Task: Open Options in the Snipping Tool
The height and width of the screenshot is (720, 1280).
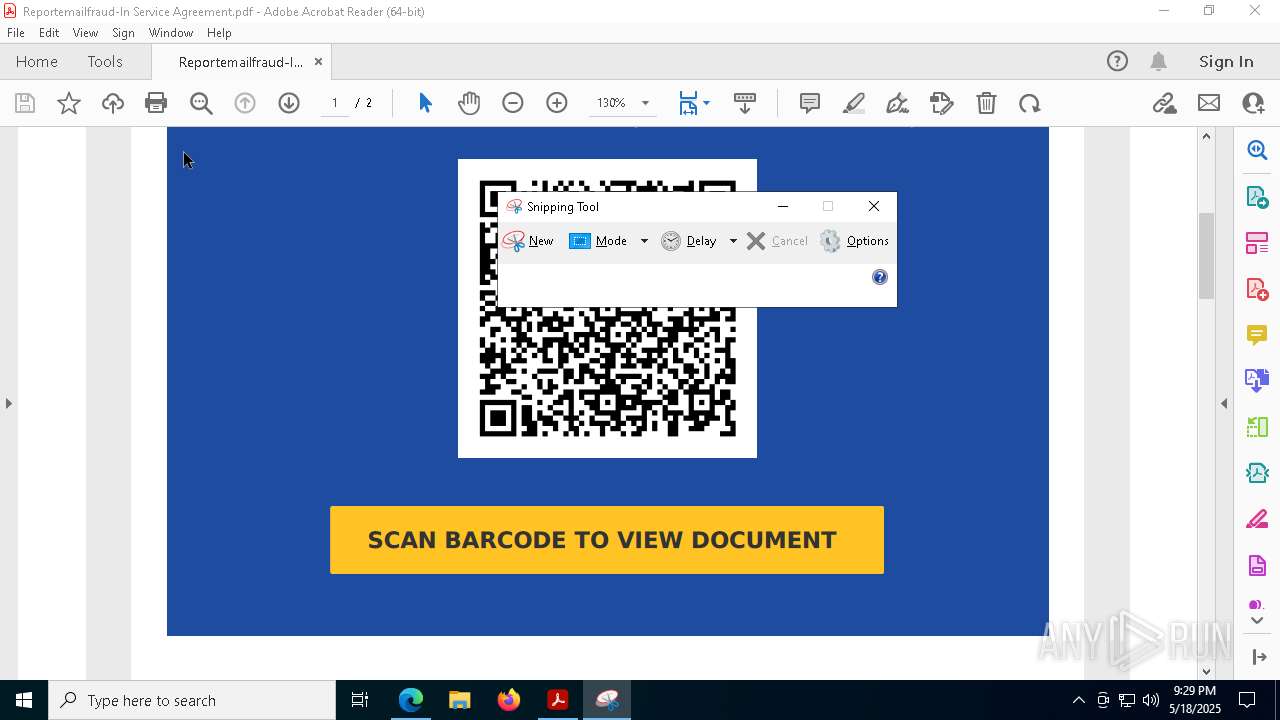Action: 855,241
